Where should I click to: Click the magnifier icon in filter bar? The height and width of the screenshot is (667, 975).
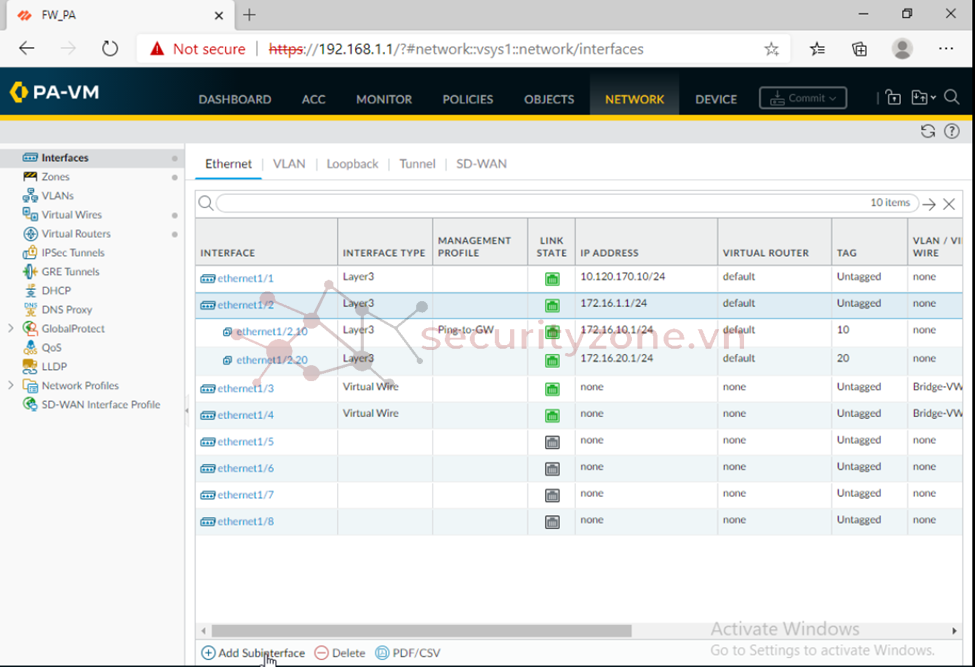click(206, 203)
